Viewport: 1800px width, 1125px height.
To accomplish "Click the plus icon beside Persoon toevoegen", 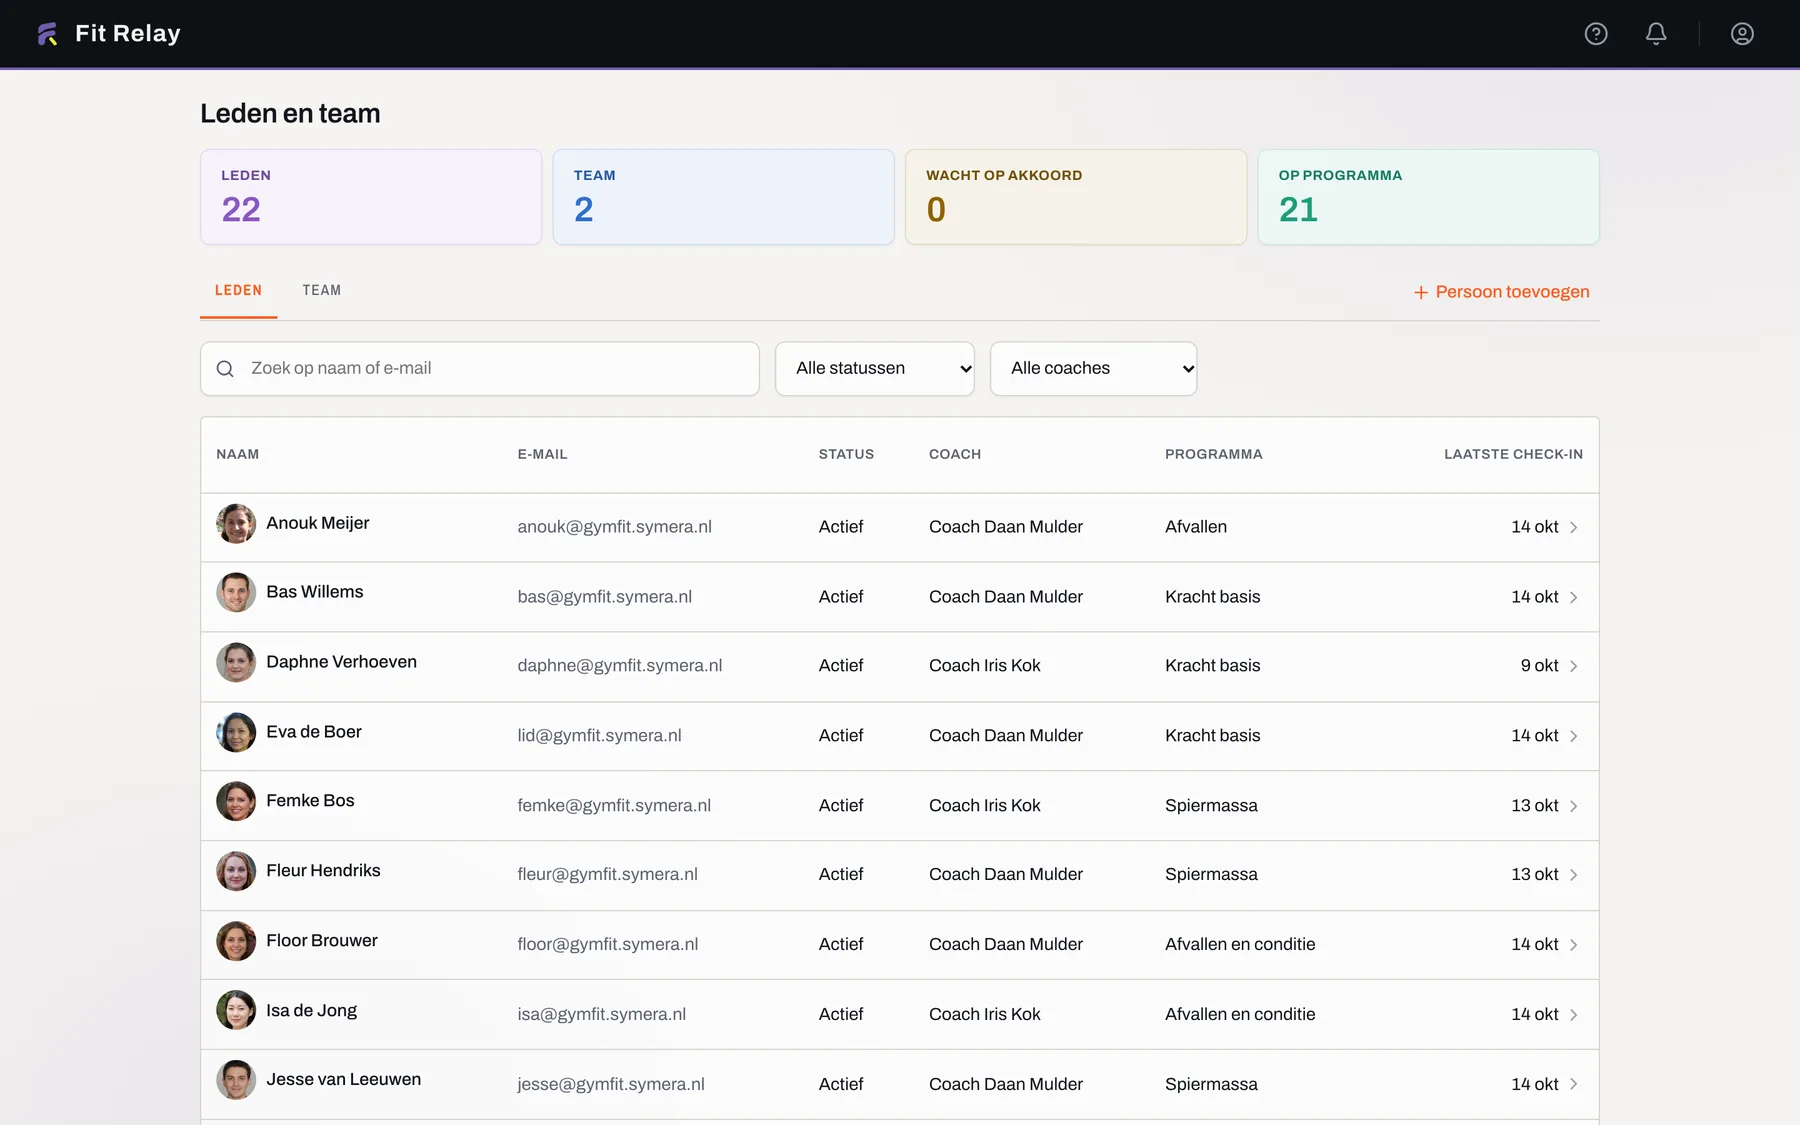I will tap(1420, 292).
